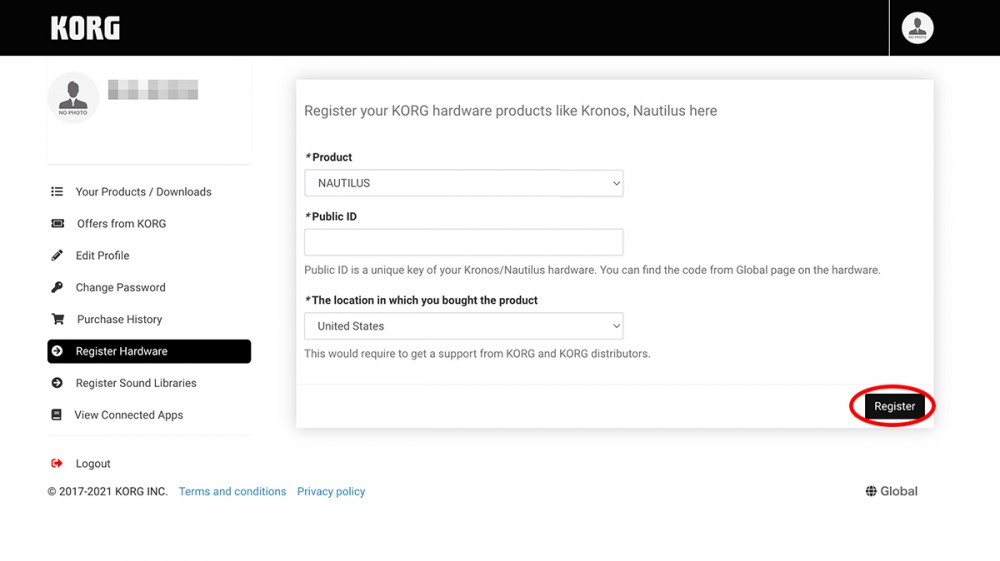The image size is (1000, 561).
Task: Click the list icon beside Your Products / Downloads
Action: coord(57,191)
